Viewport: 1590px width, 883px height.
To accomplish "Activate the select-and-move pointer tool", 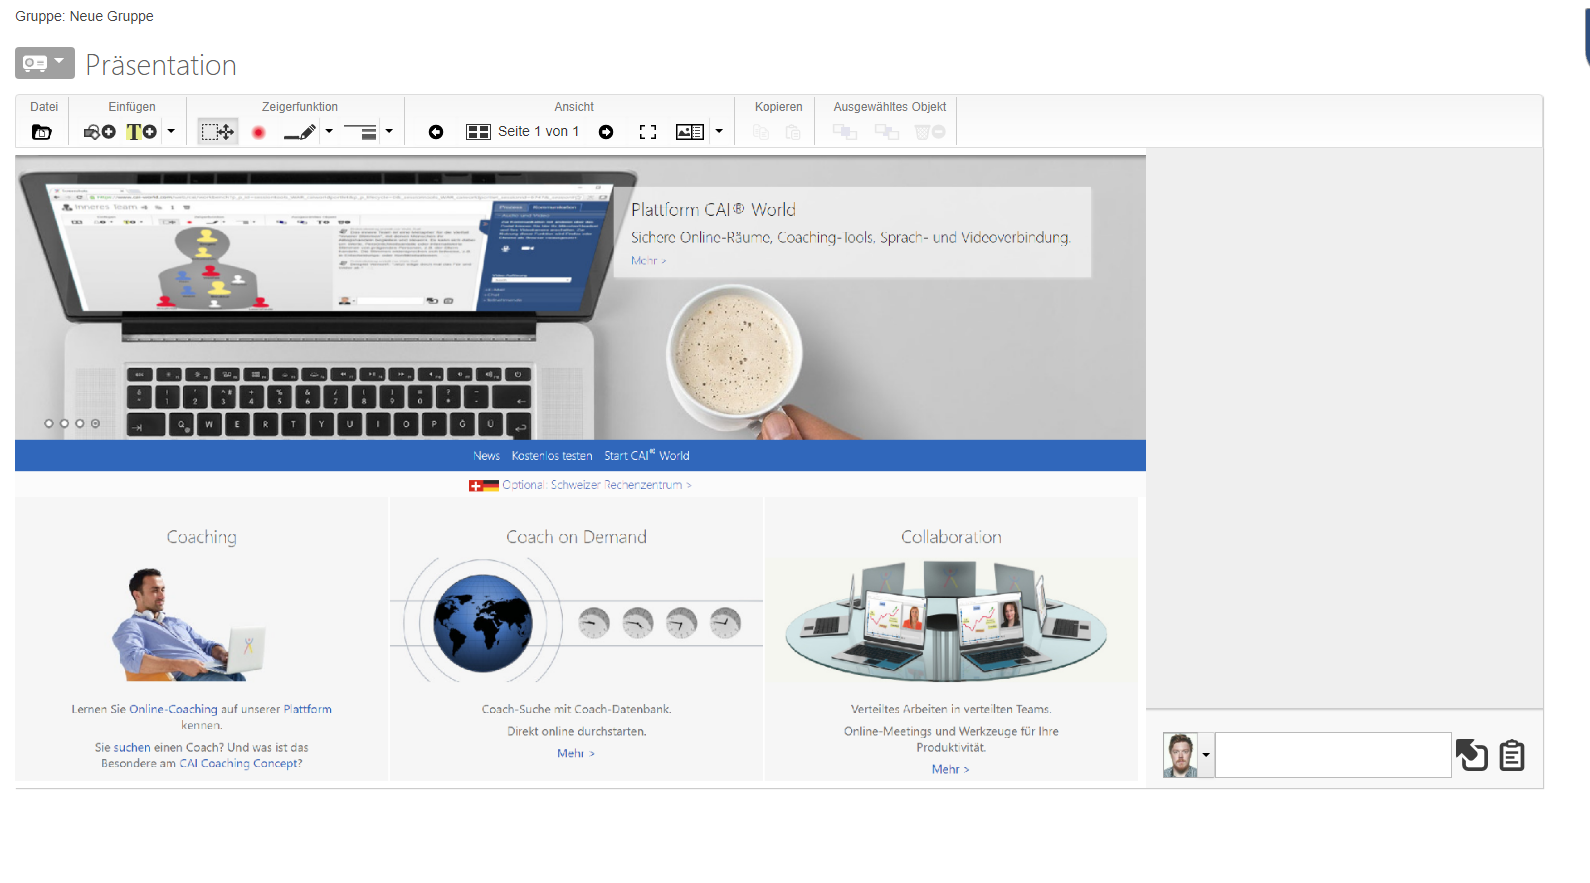I will (218, 132).
